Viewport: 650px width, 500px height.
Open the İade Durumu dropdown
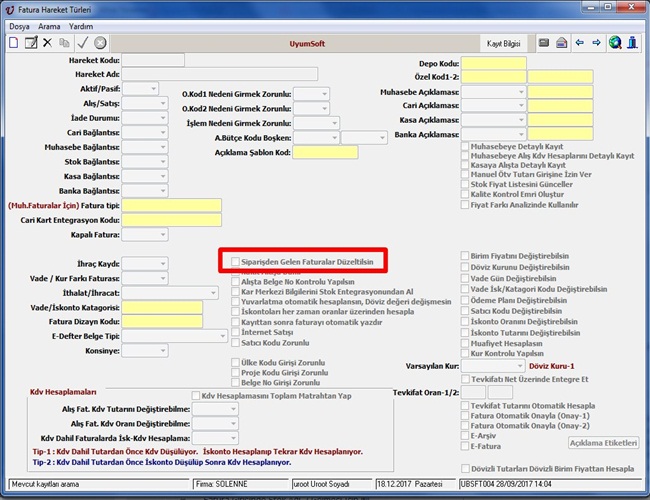coord(163,118)
